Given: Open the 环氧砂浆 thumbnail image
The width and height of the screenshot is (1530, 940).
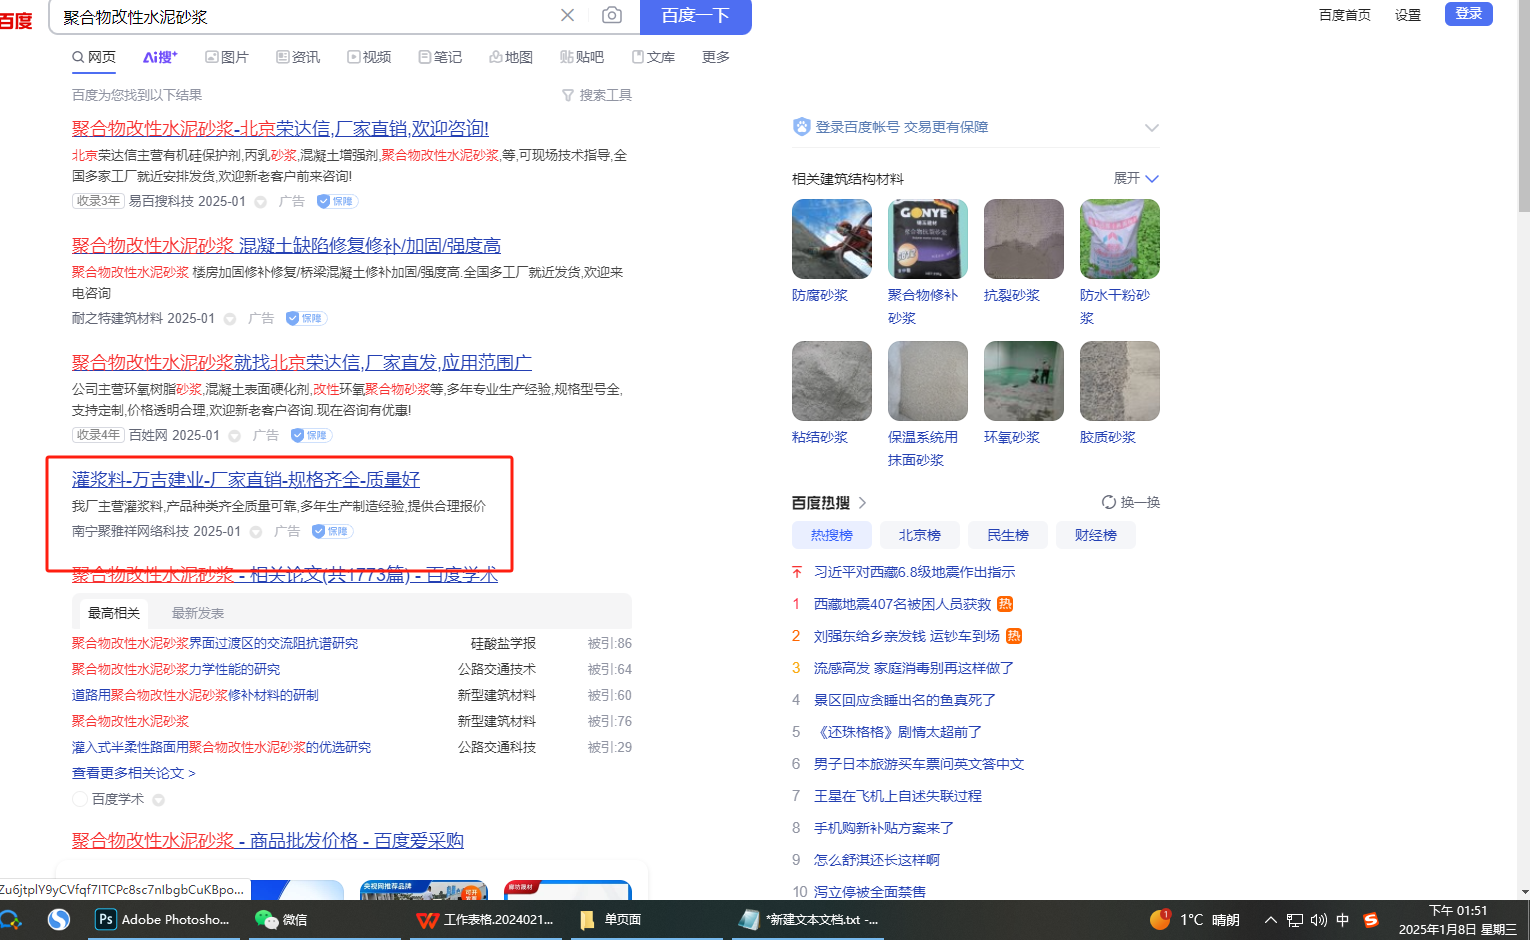Looking at the screenshot, I should point(1024,381).
